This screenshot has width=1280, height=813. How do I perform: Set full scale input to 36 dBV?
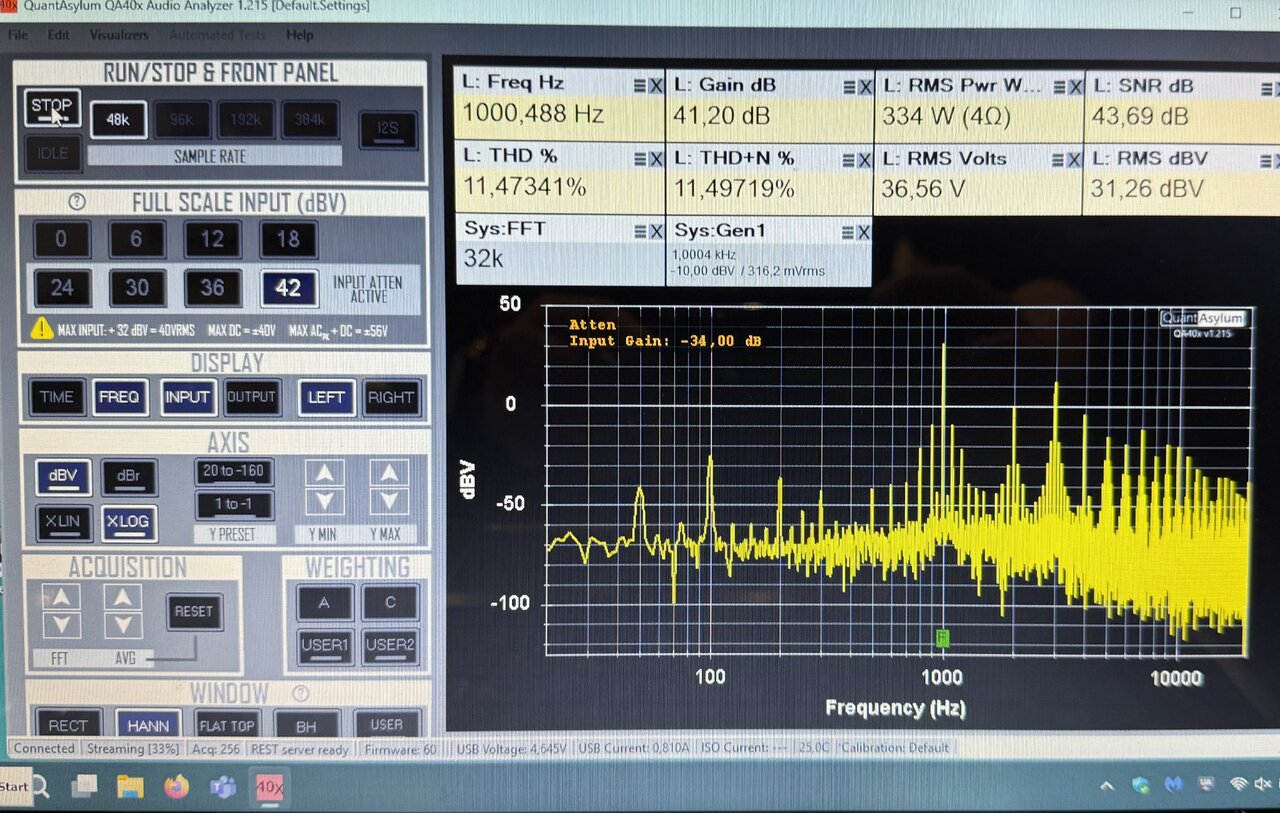point(212,288)
